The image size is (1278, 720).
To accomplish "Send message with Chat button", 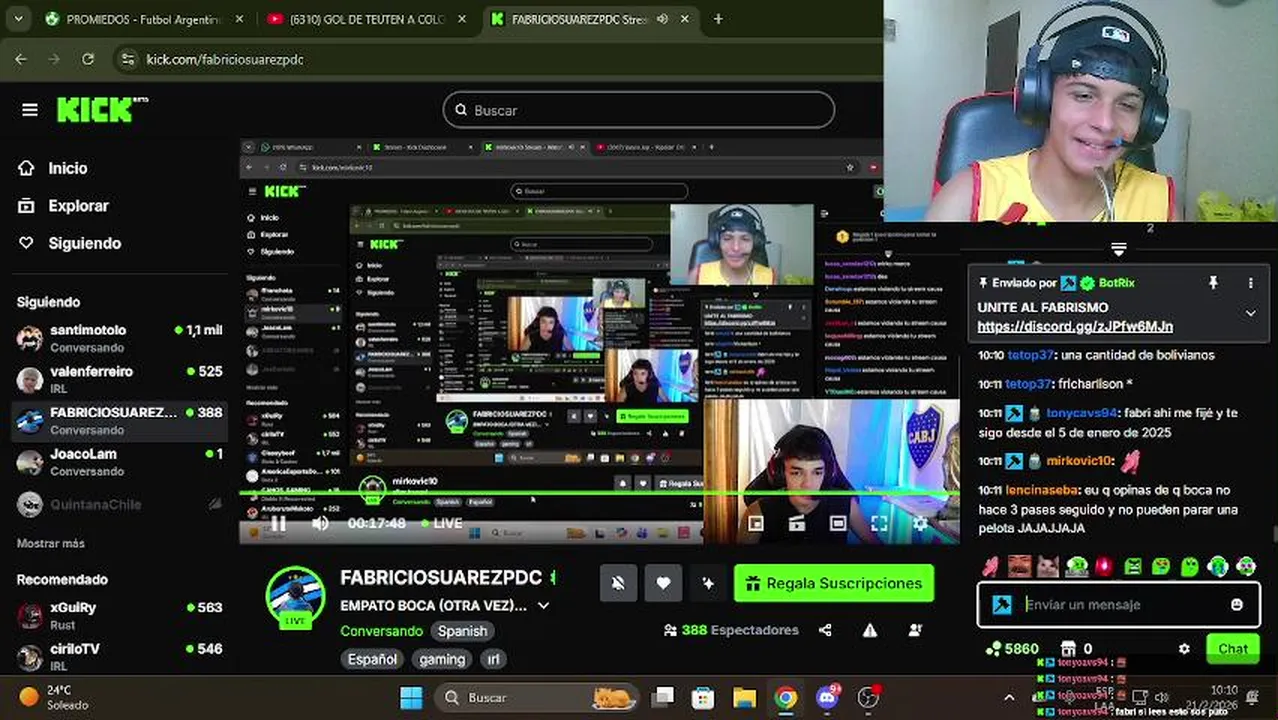I will [x=1232, y=649].
